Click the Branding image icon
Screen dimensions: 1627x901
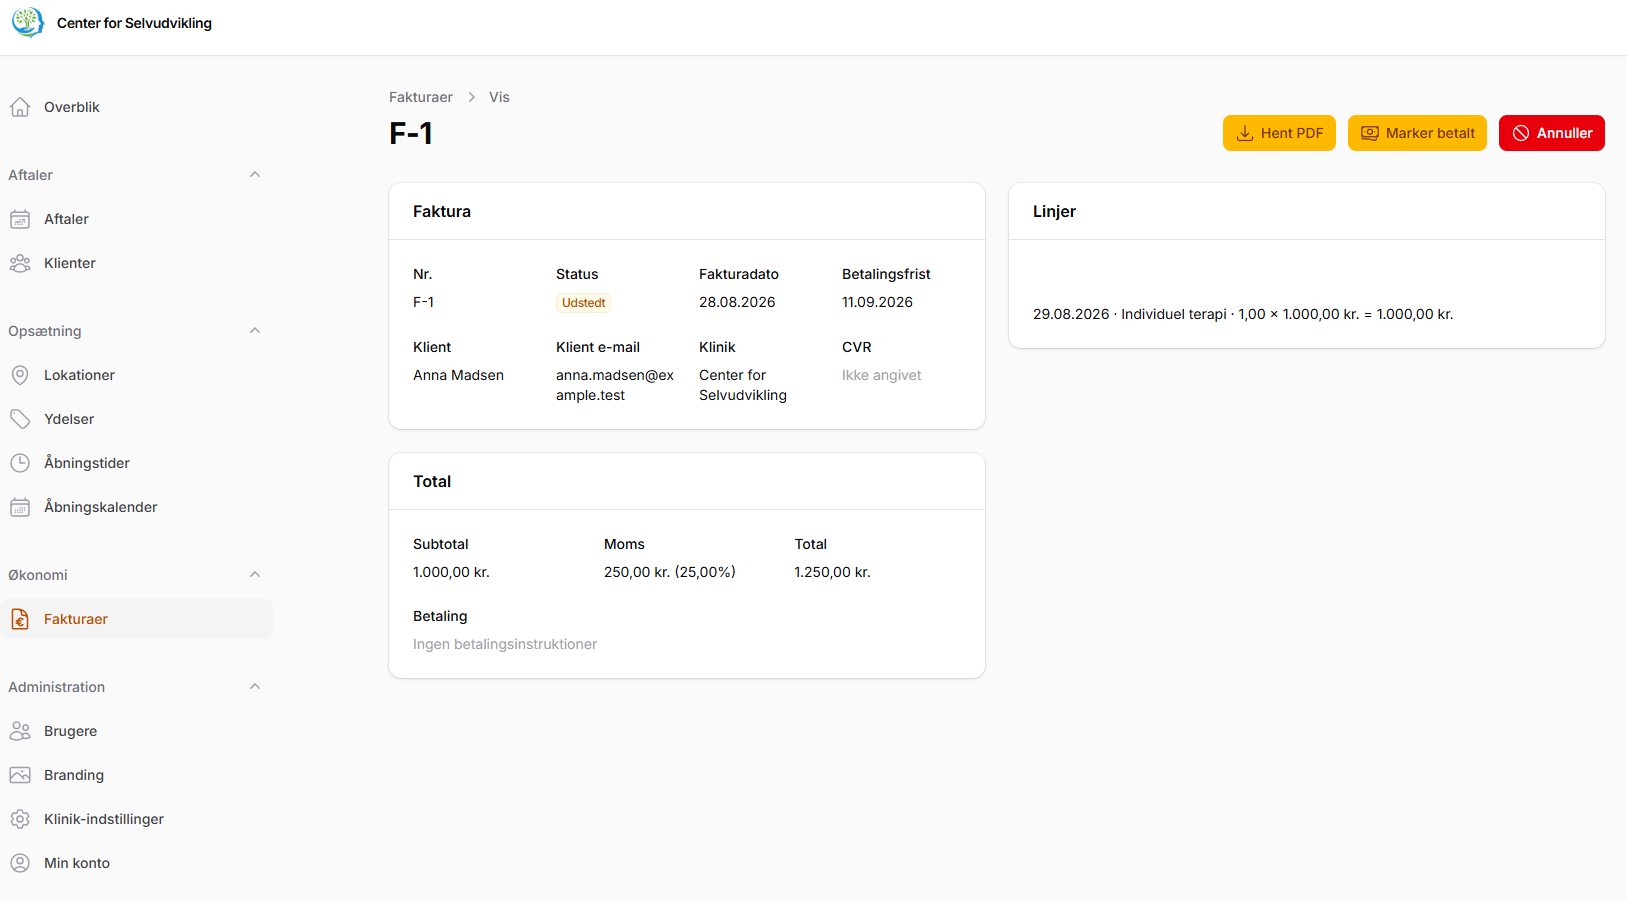(x=20, y=775)
